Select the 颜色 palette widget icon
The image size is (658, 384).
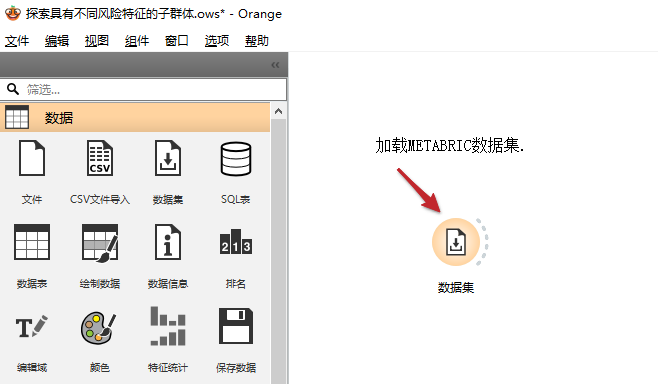pyautogui.click(x=99, y=327)
